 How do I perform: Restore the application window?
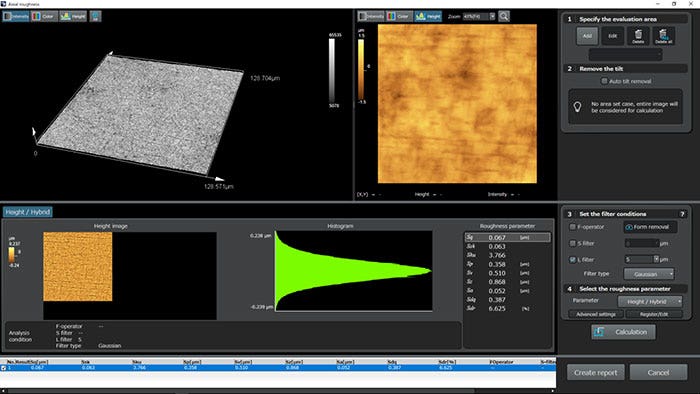click(674, 4)
